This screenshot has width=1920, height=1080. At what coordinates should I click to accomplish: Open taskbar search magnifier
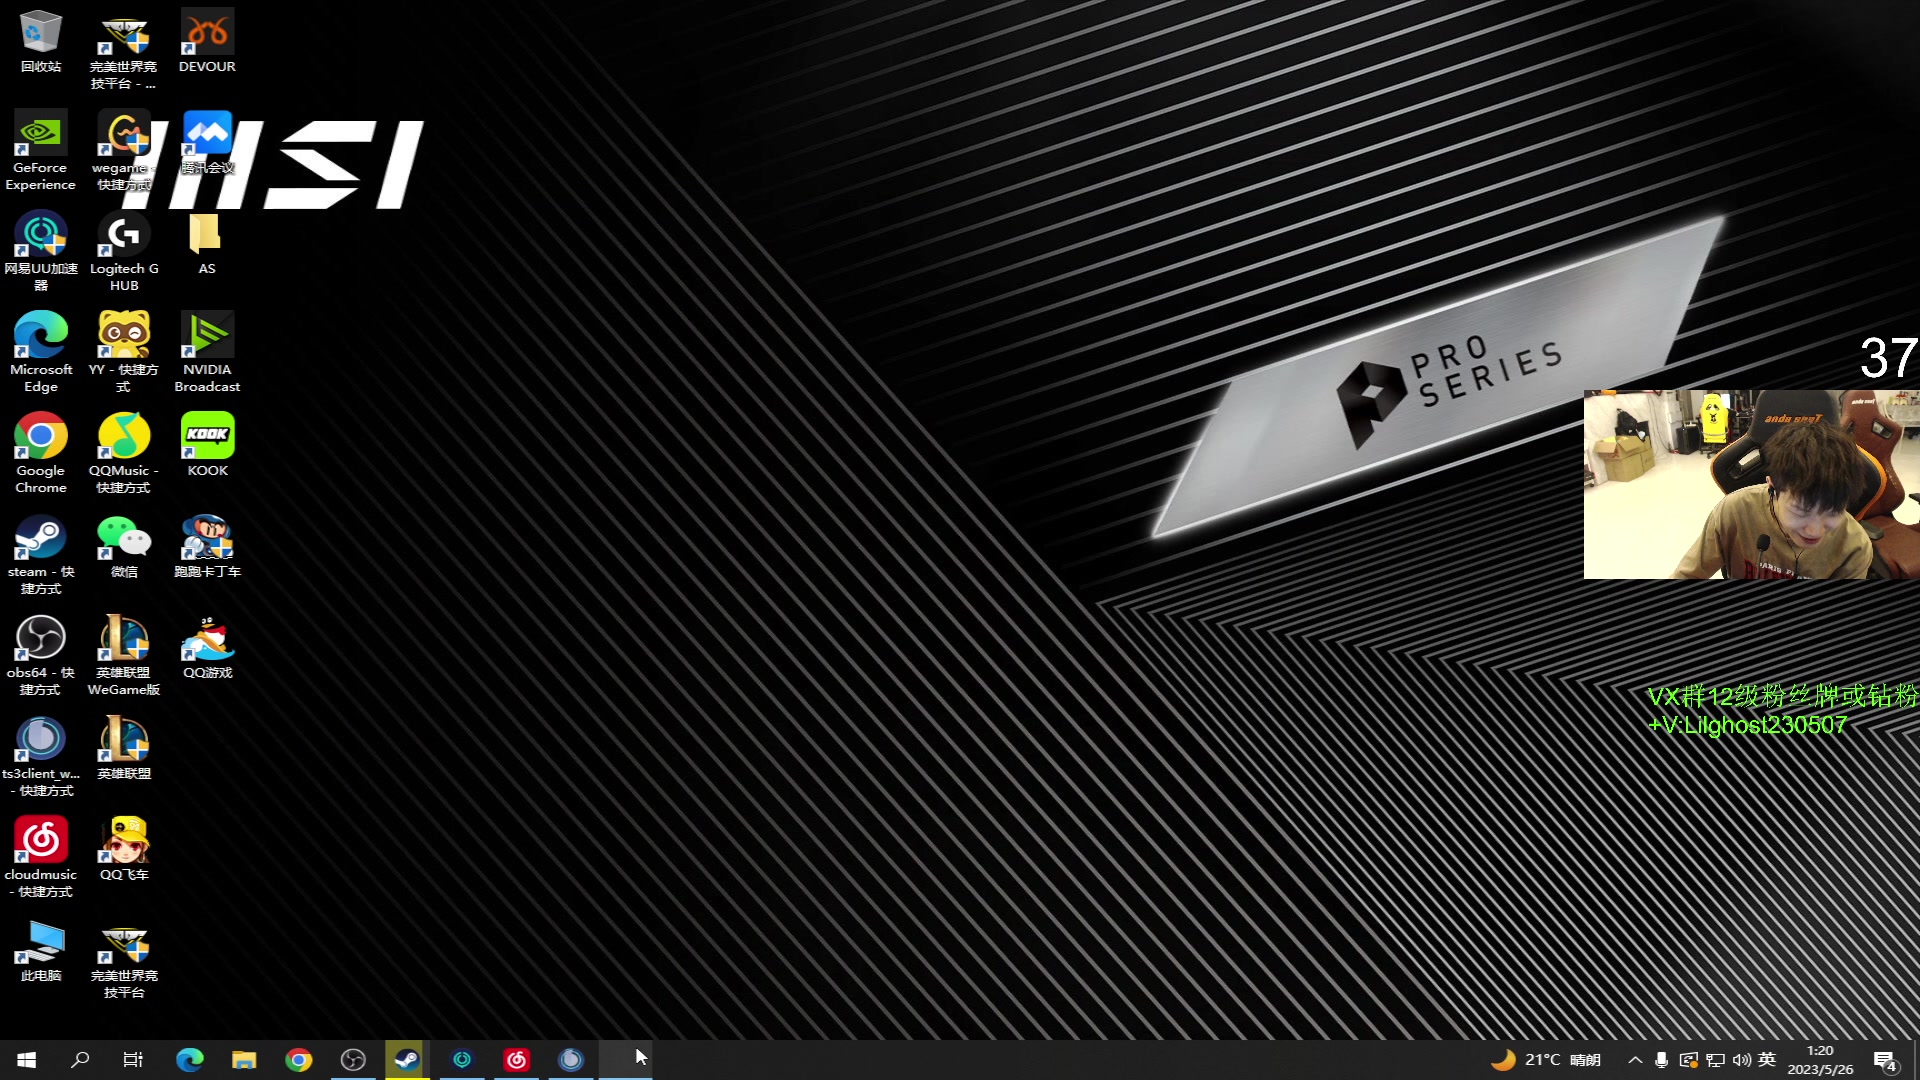(x=80, y=1060)
